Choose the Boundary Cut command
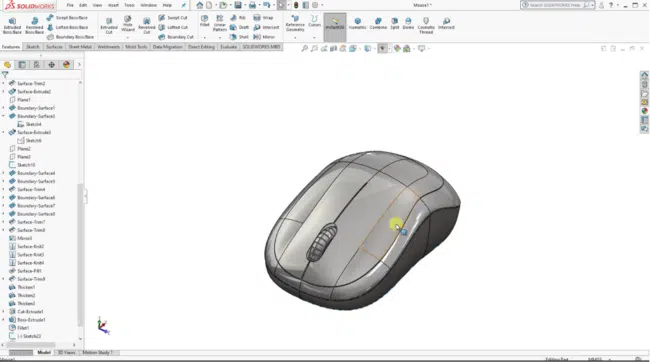650x363 pixels. 176,37
